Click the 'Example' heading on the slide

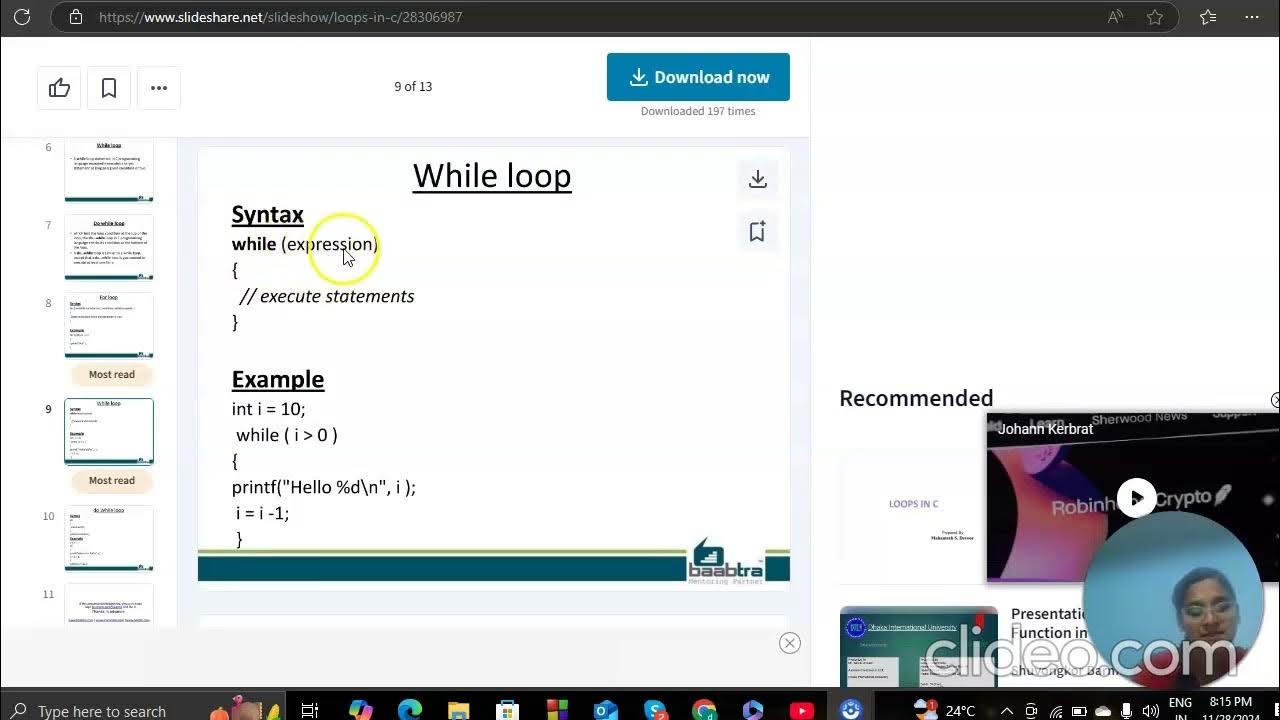pyautogui.click(x=278, y=379)
